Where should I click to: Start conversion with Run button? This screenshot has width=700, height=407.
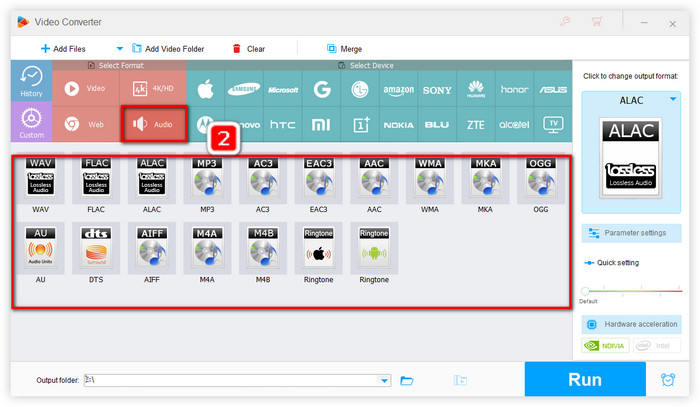point(585,379)
